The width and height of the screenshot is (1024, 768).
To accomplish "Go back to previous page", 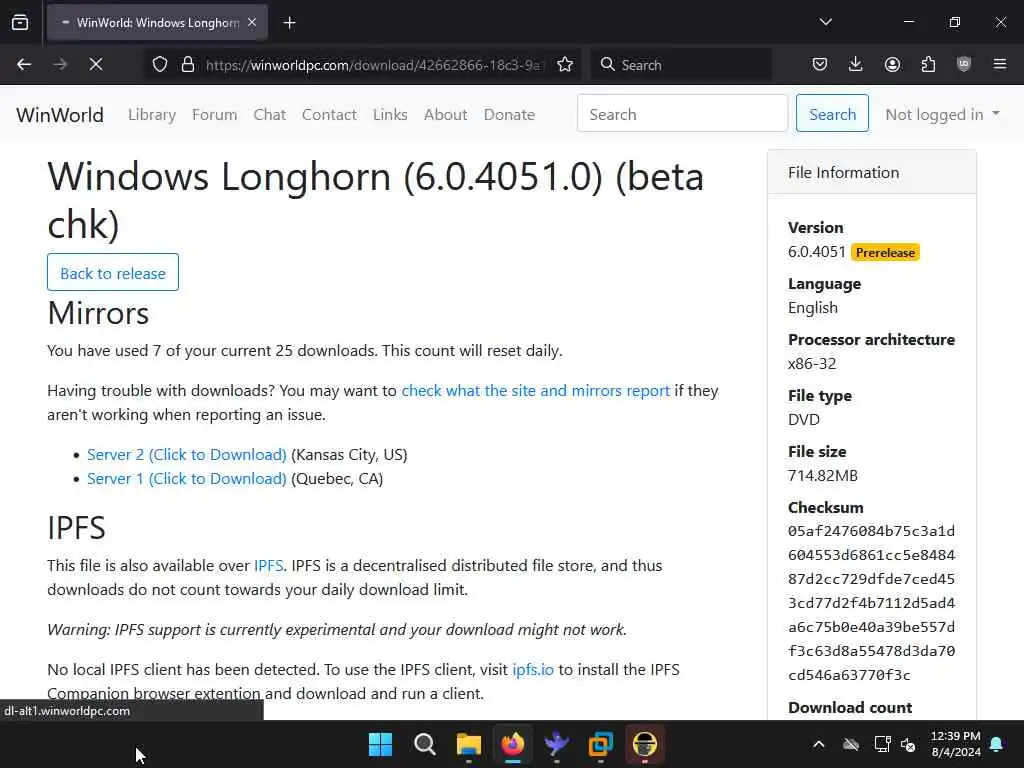I will tap(24, 64).
